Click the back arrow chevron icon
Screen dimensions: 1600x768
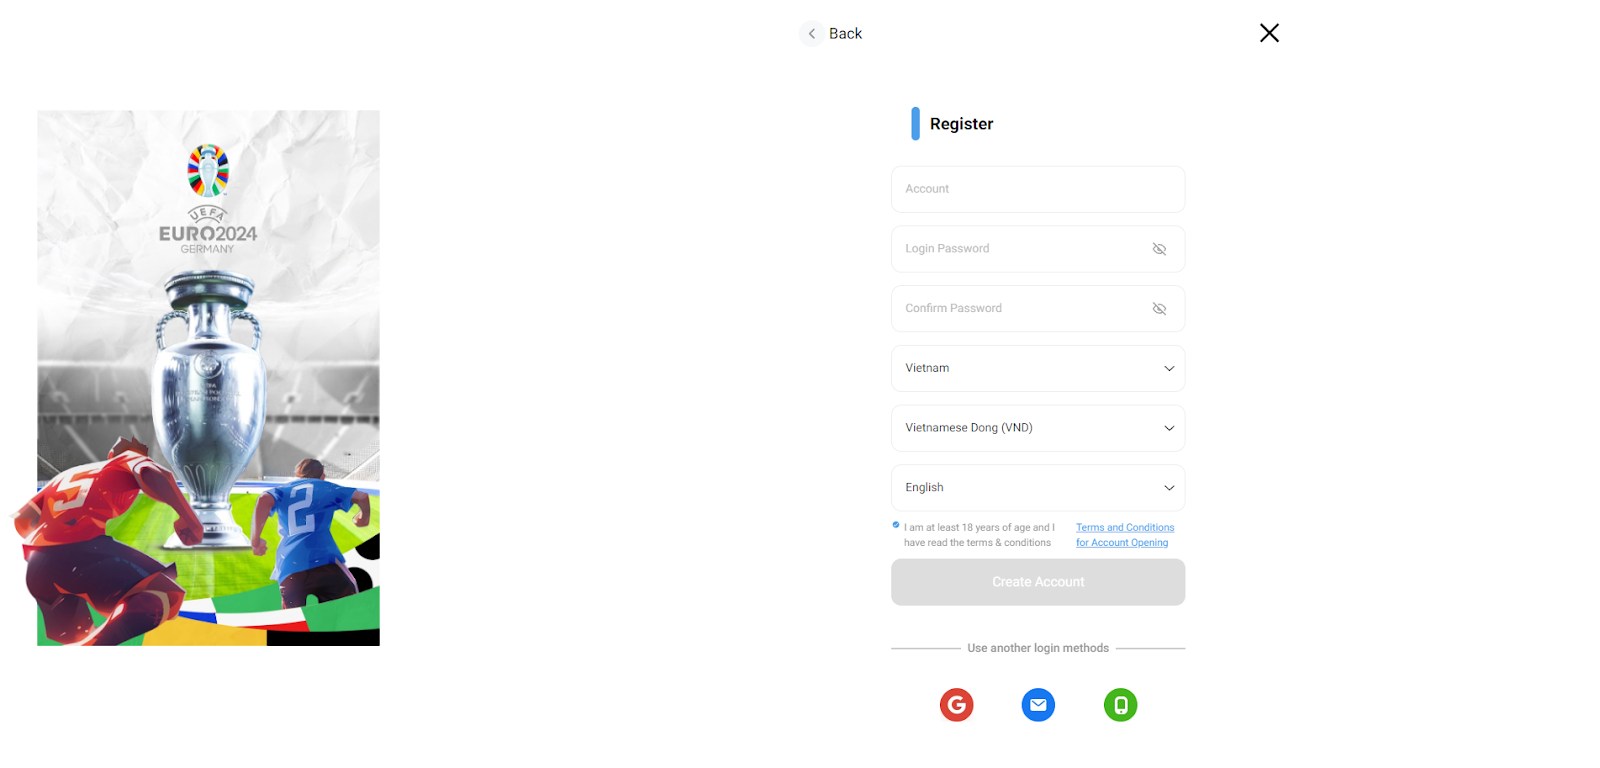tap(812, 34)
